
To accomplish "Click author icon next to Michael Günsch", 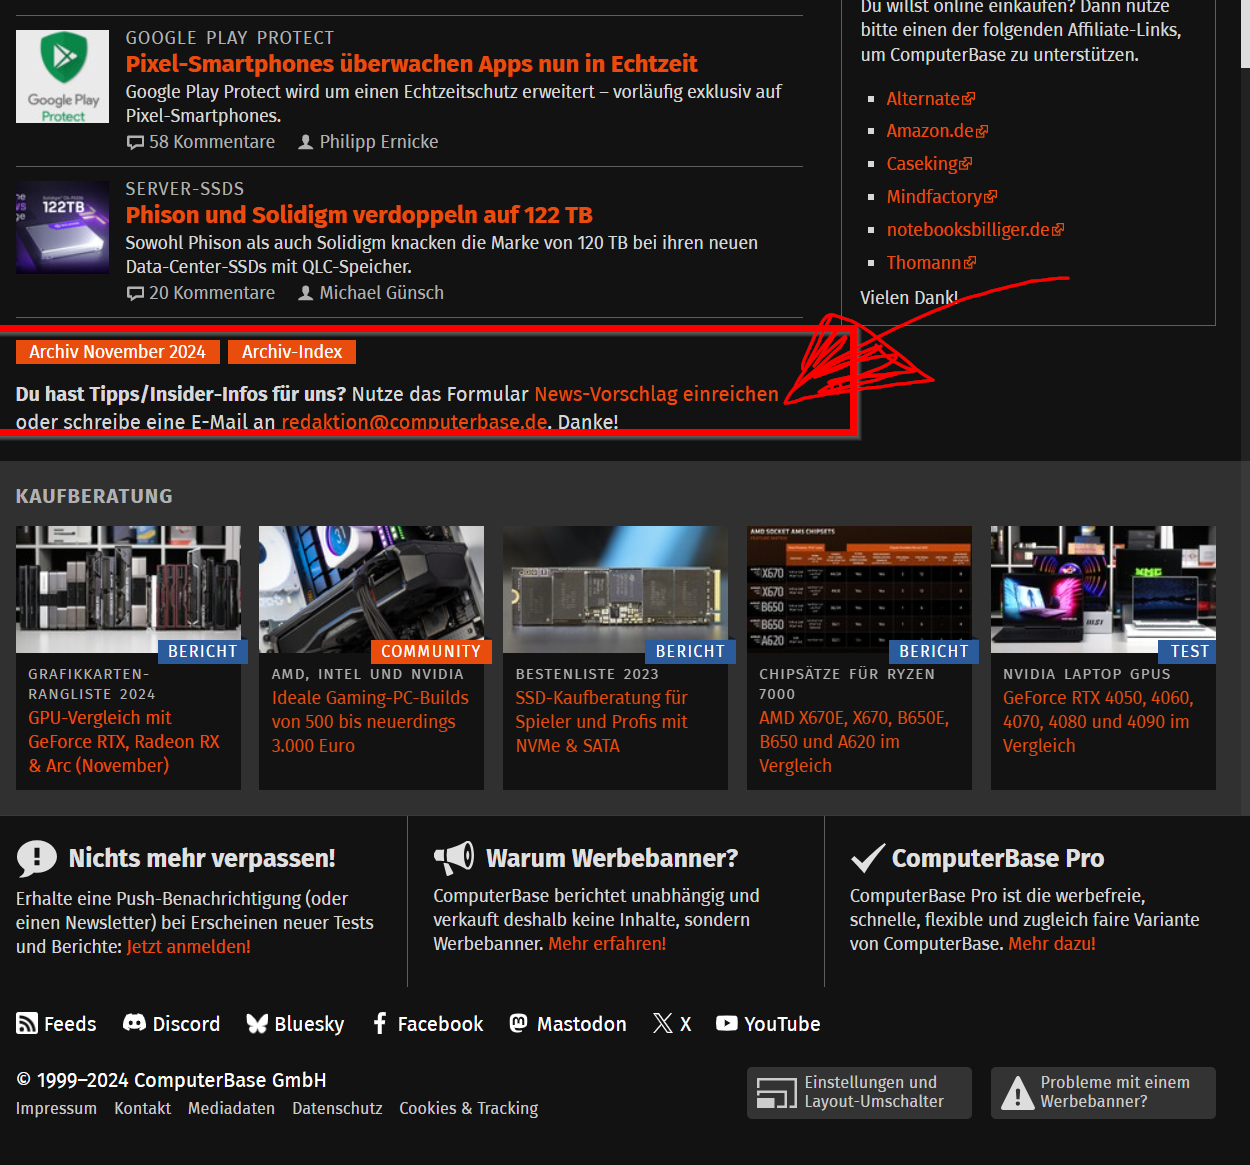I will pyautogui.click(x=306, y=293).
